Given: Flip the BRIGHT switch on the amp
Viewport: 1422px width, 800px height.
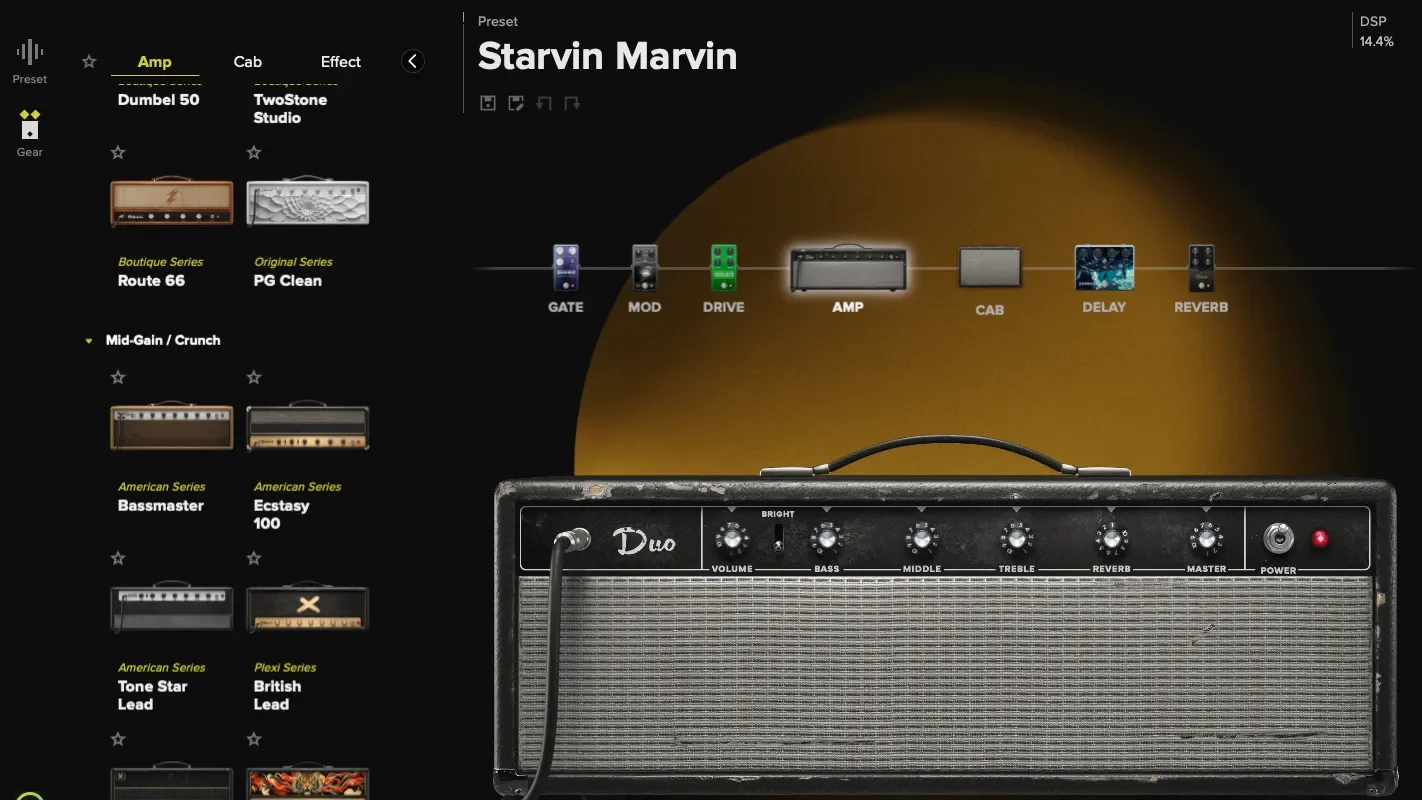Looking at the screenshot, I should point(779,540).
